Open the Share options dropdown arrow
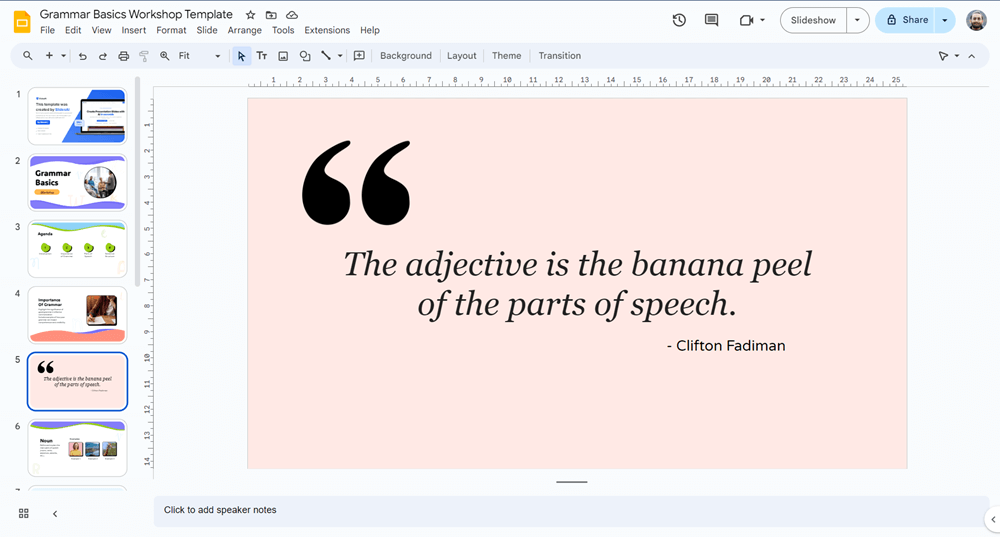The height and width of the screenshot is (537, 1000). (x=944, y=20)
